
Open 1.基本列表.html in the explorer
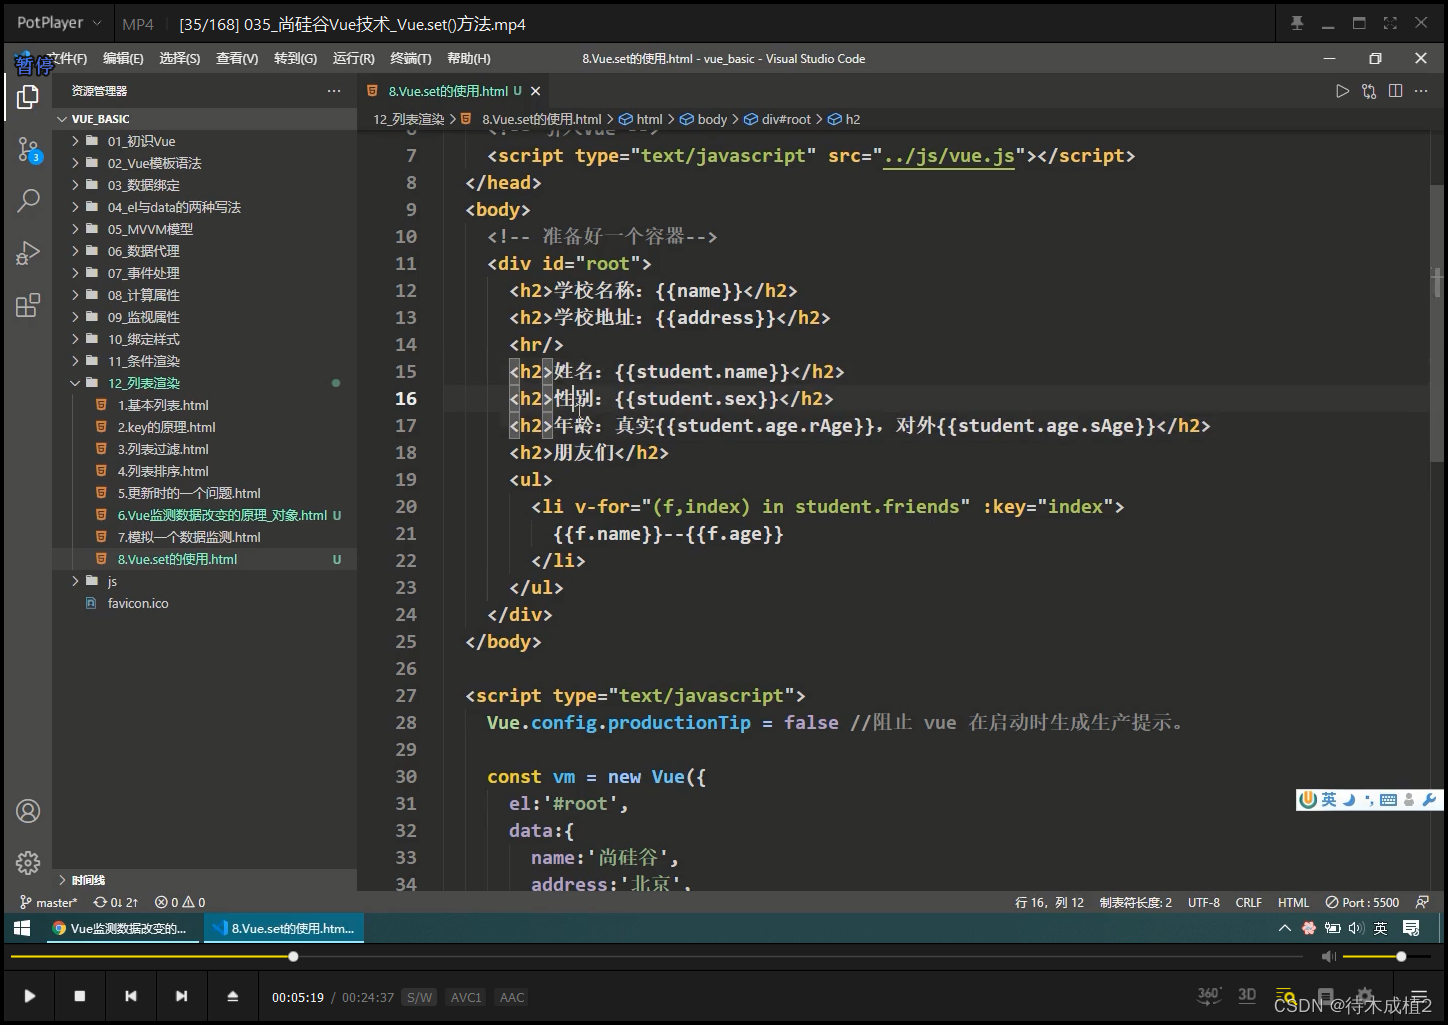coord(163,405)
